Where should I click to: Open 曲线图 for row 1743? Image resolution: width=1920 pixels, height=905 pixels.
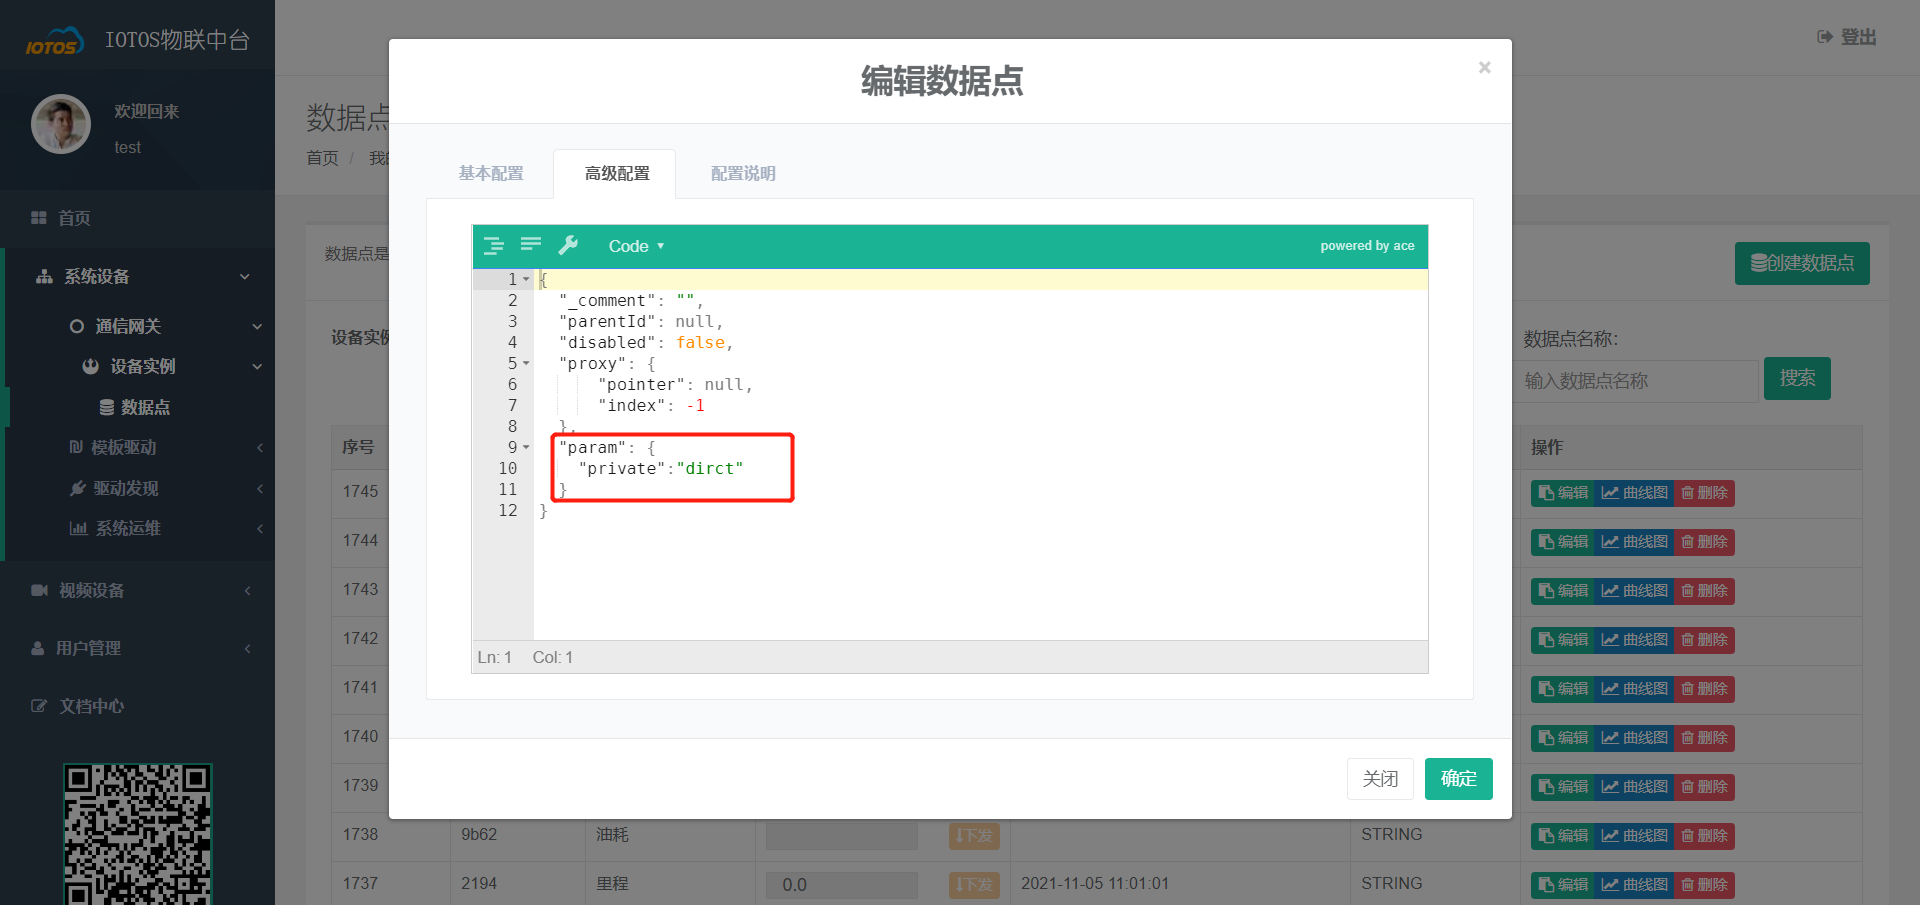coord(1634,591)
